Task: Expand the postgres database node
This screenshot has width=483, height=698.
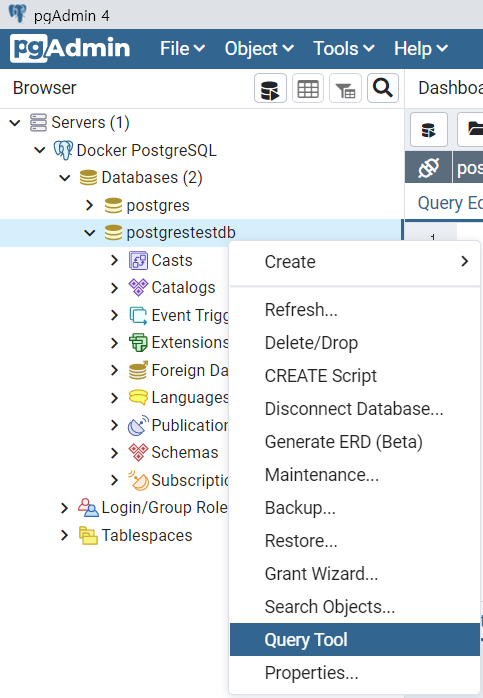Action: tap(89, 205)
